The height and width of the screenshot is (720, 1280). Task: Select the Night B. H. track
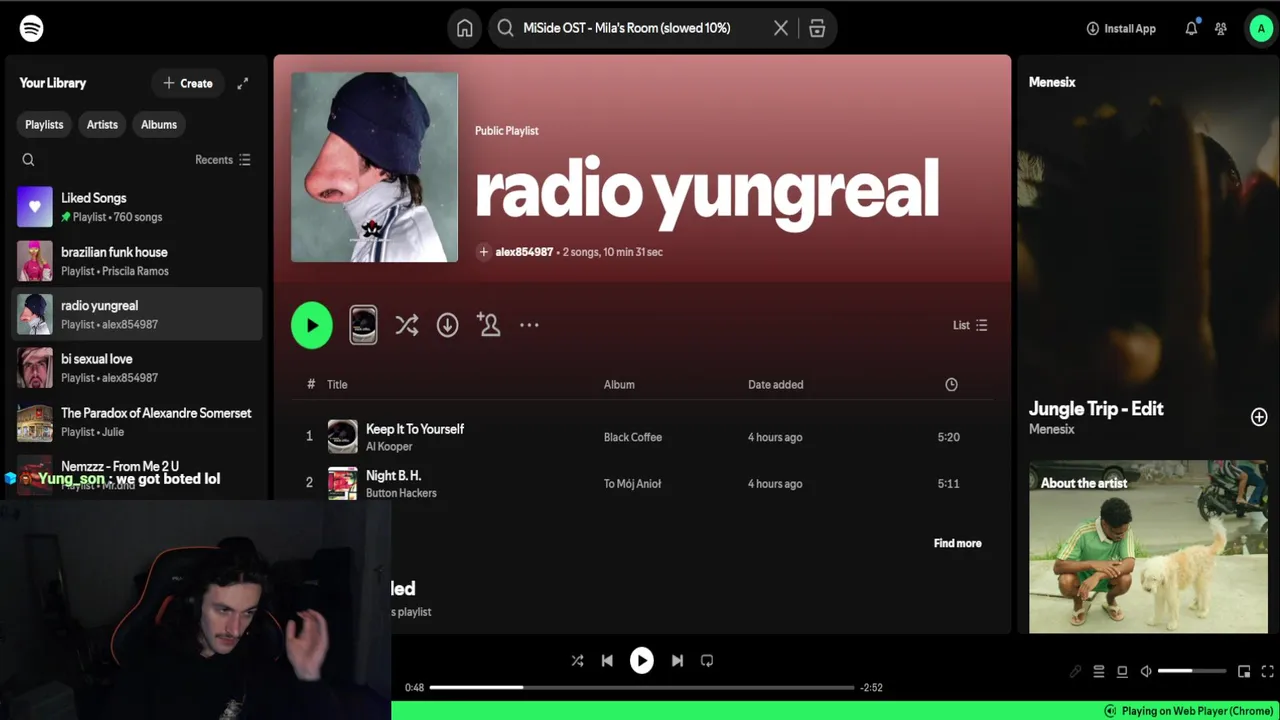642,484
